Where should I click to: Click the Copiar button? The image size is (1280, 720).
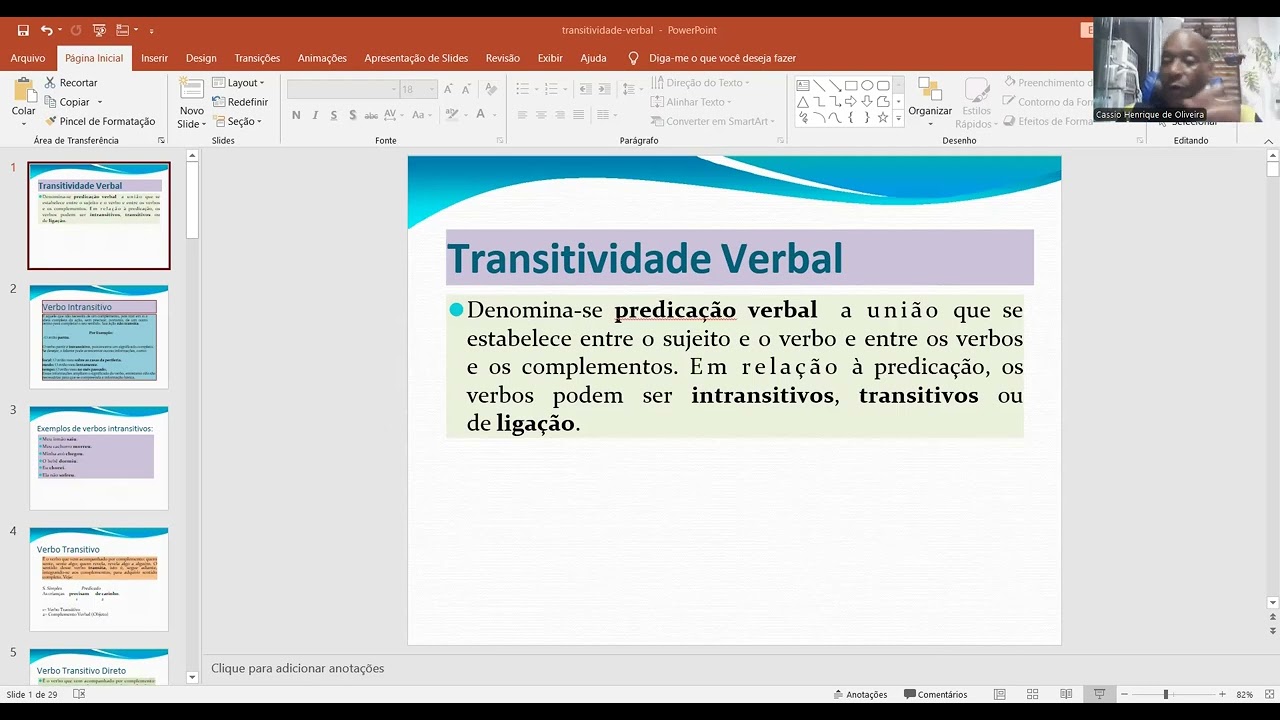pos(67,102)
